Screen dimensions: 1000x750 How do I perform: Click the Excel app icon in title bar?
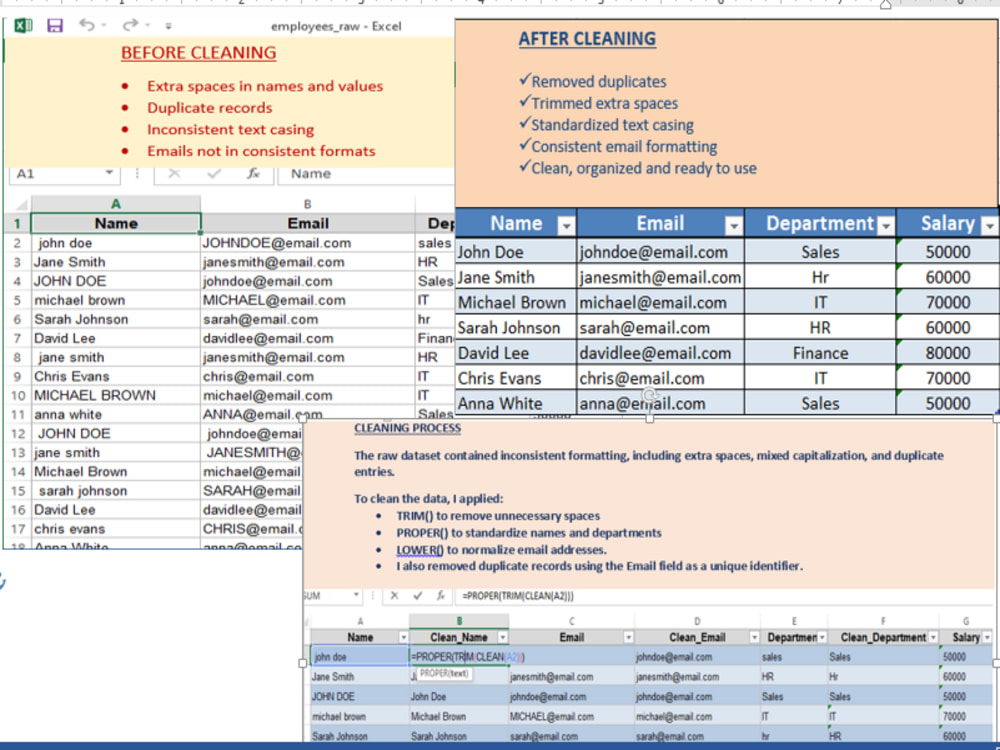(x=23, y=26)
